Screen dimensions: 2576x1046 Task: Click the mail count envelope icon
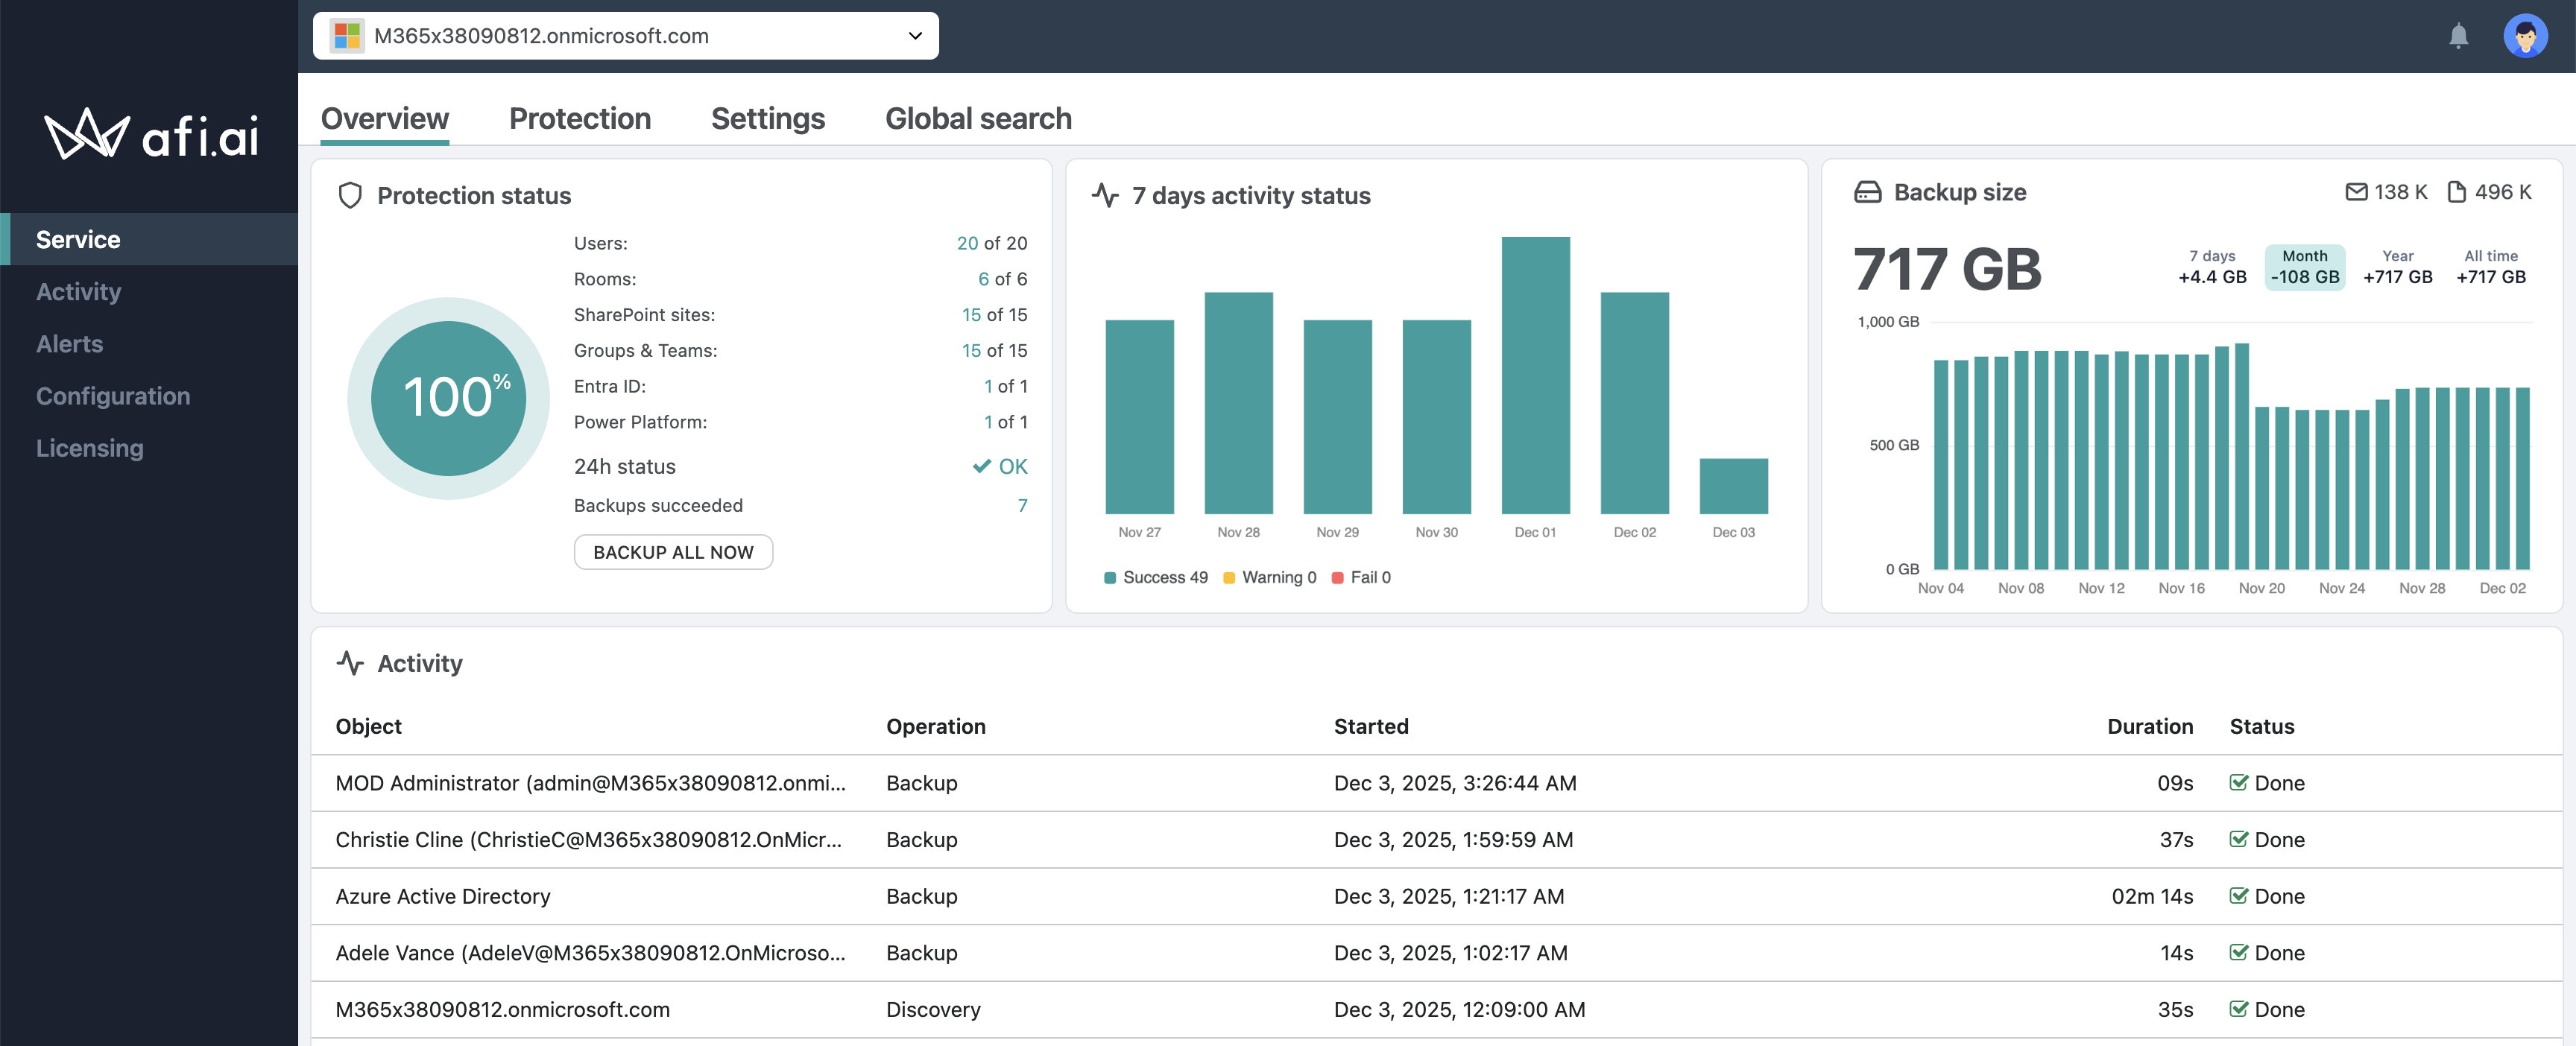[x=2356, y=192]
